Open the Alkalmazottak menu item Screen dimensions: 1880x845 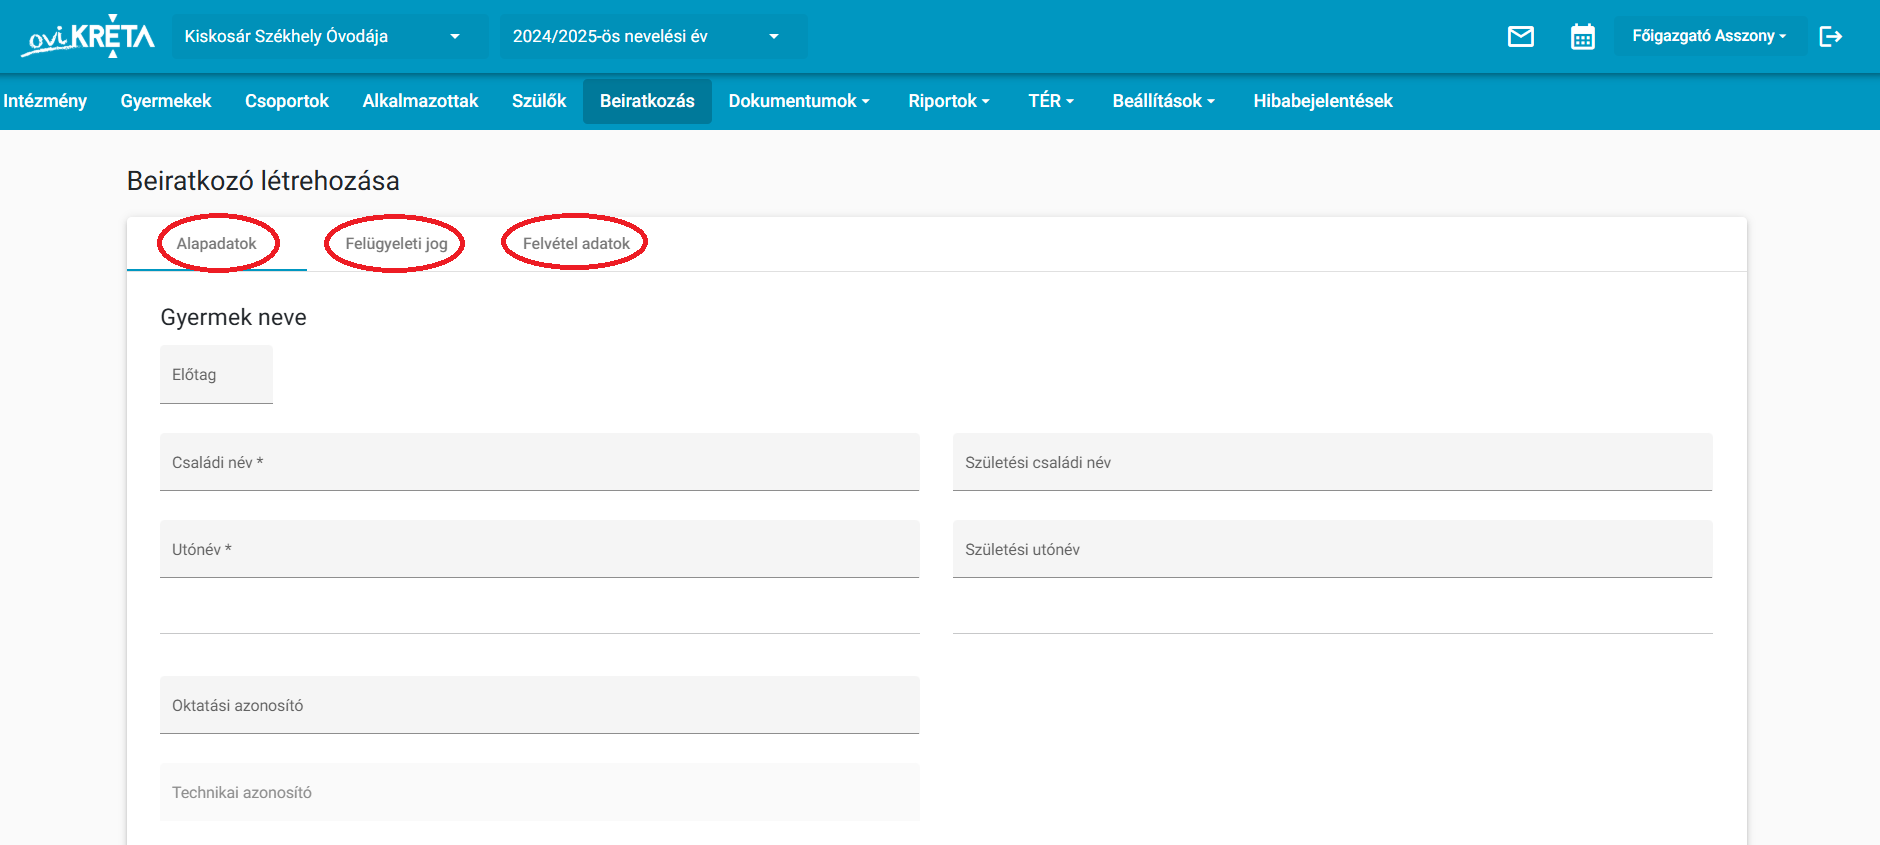tap(420, 101)
